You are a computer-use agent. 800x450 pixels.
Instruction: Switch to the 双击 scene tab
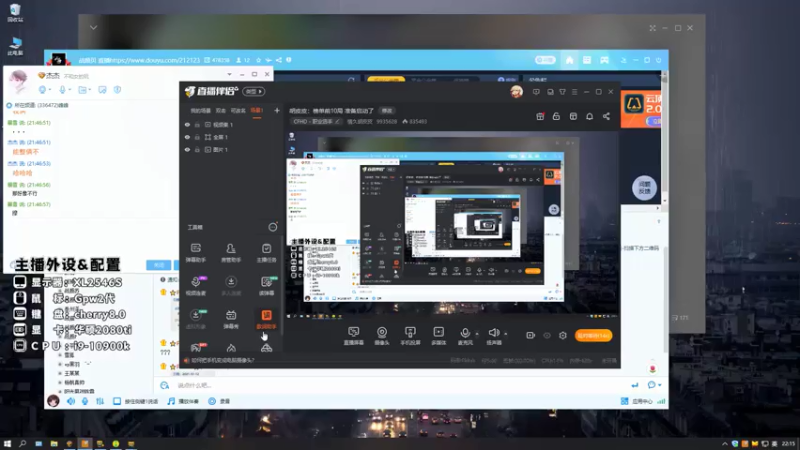coord(220,111)
